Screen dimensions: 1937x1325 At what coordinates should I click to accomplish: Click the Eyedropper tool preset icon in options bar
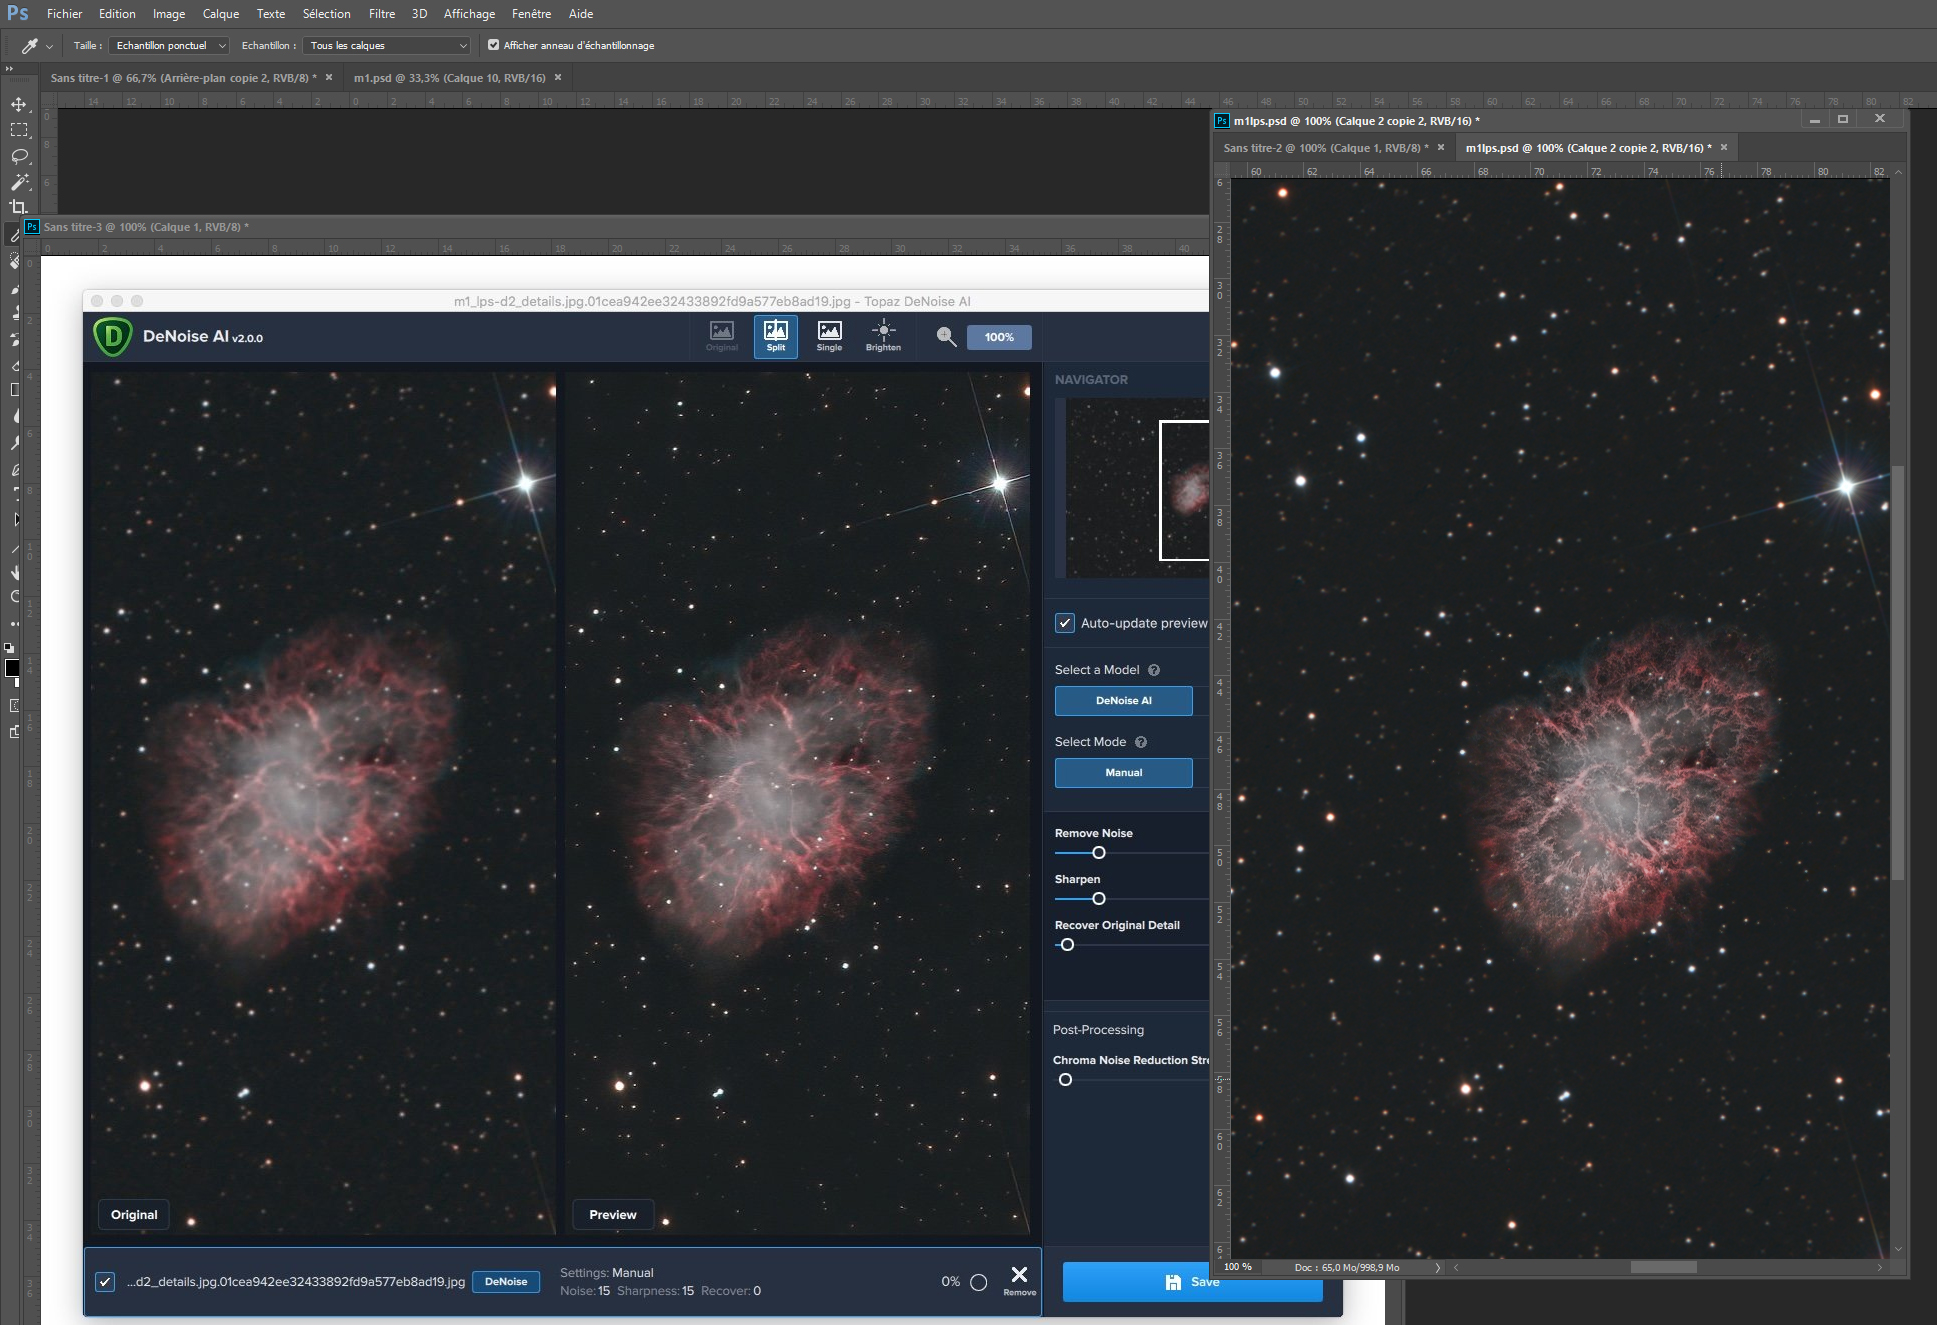click(x=30, y=45)
